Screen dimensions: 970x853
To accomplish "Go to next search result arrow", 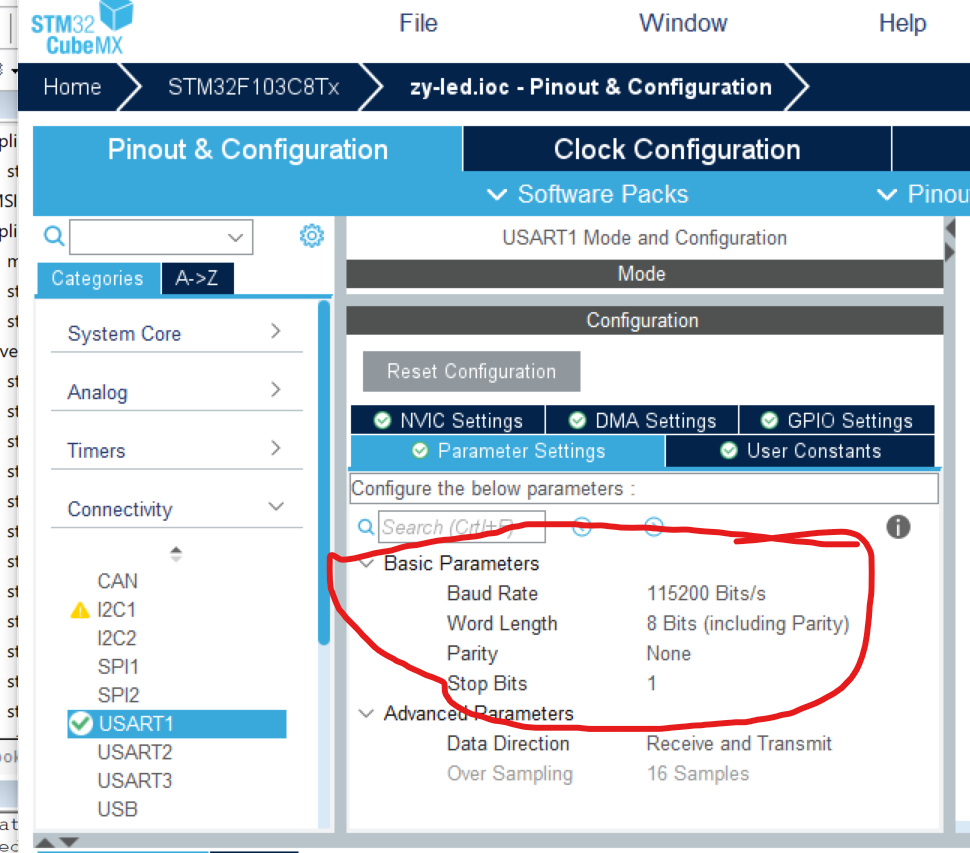I will (x=654, y=527).
